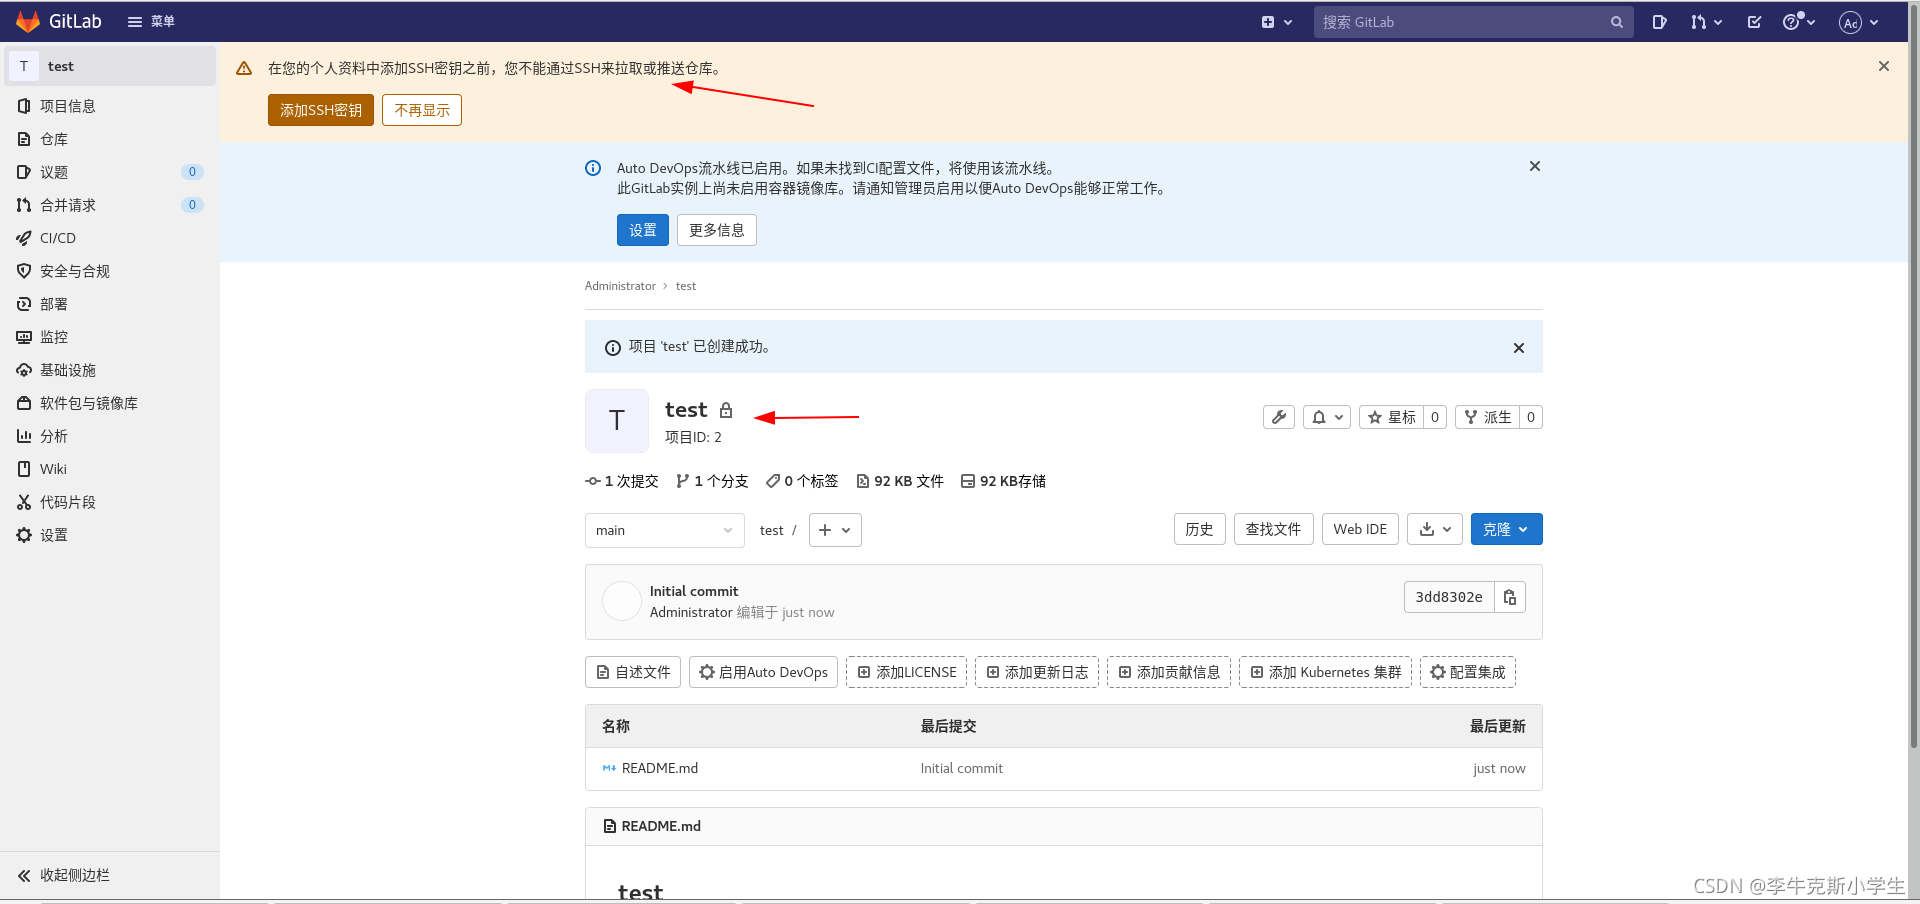This screenshot has width=1920, height=904.
Task: Open the plus add-file dropdown
Action: (835, 530)
